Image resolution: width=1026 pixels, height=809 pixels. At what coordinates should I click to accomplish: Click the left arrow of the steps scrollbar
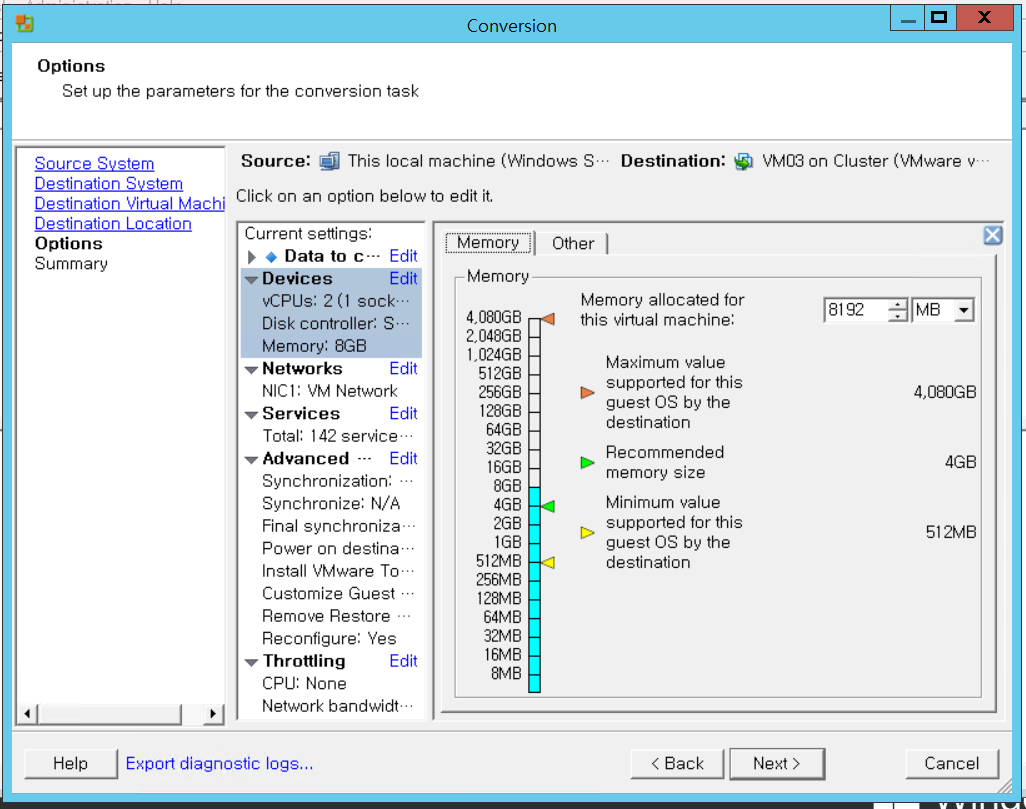click(x=27, y=714)
